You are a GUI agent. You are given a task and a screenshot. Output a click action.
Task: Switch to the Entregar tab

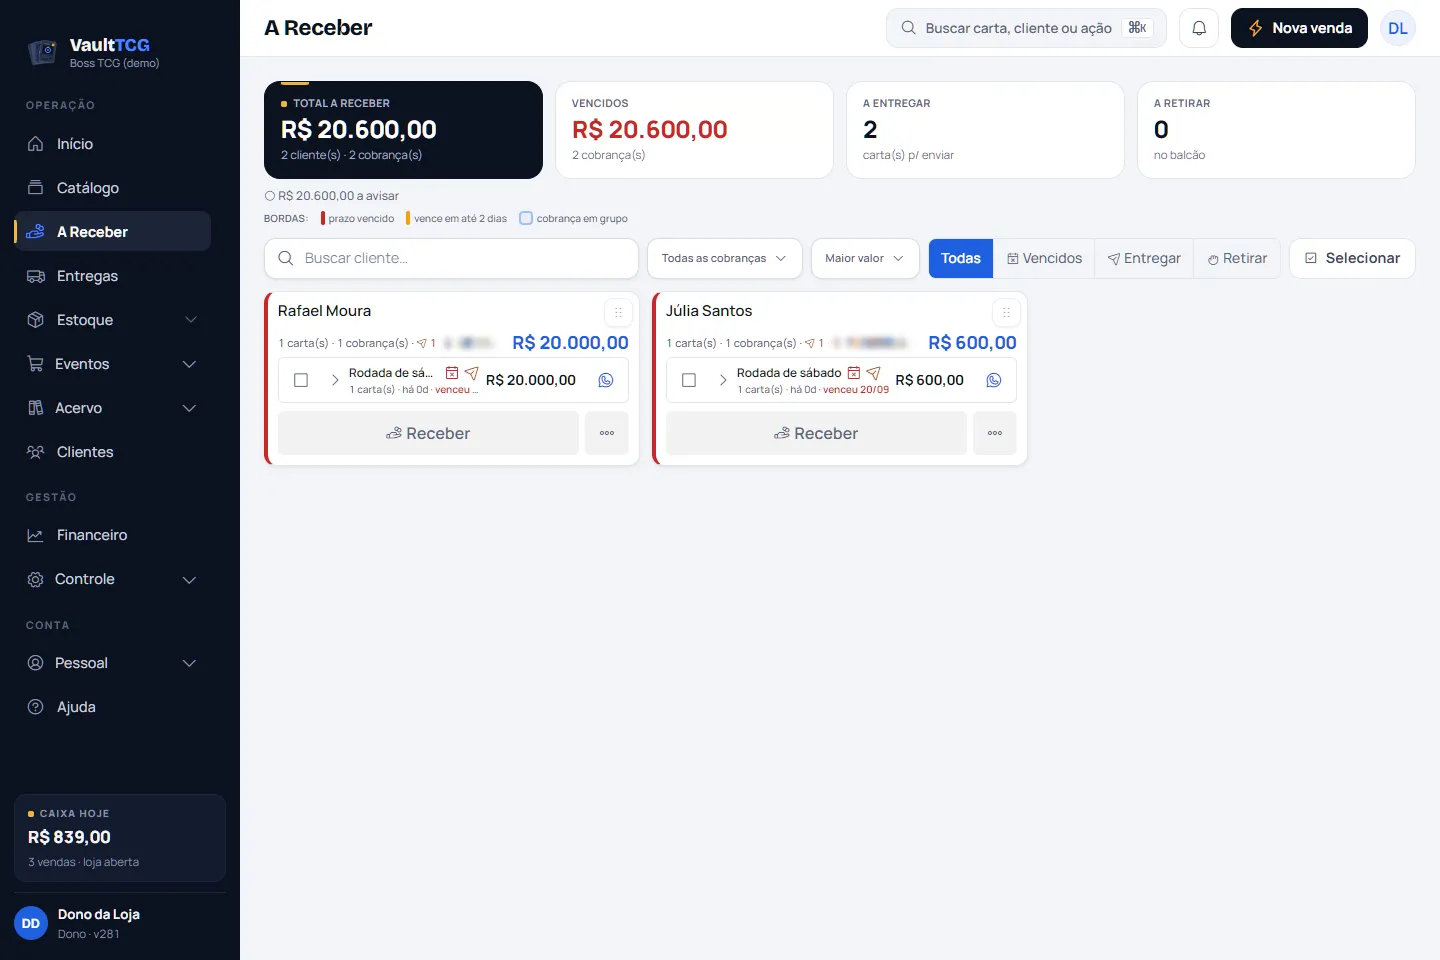pyautogui.click(x=1144, y=258)
